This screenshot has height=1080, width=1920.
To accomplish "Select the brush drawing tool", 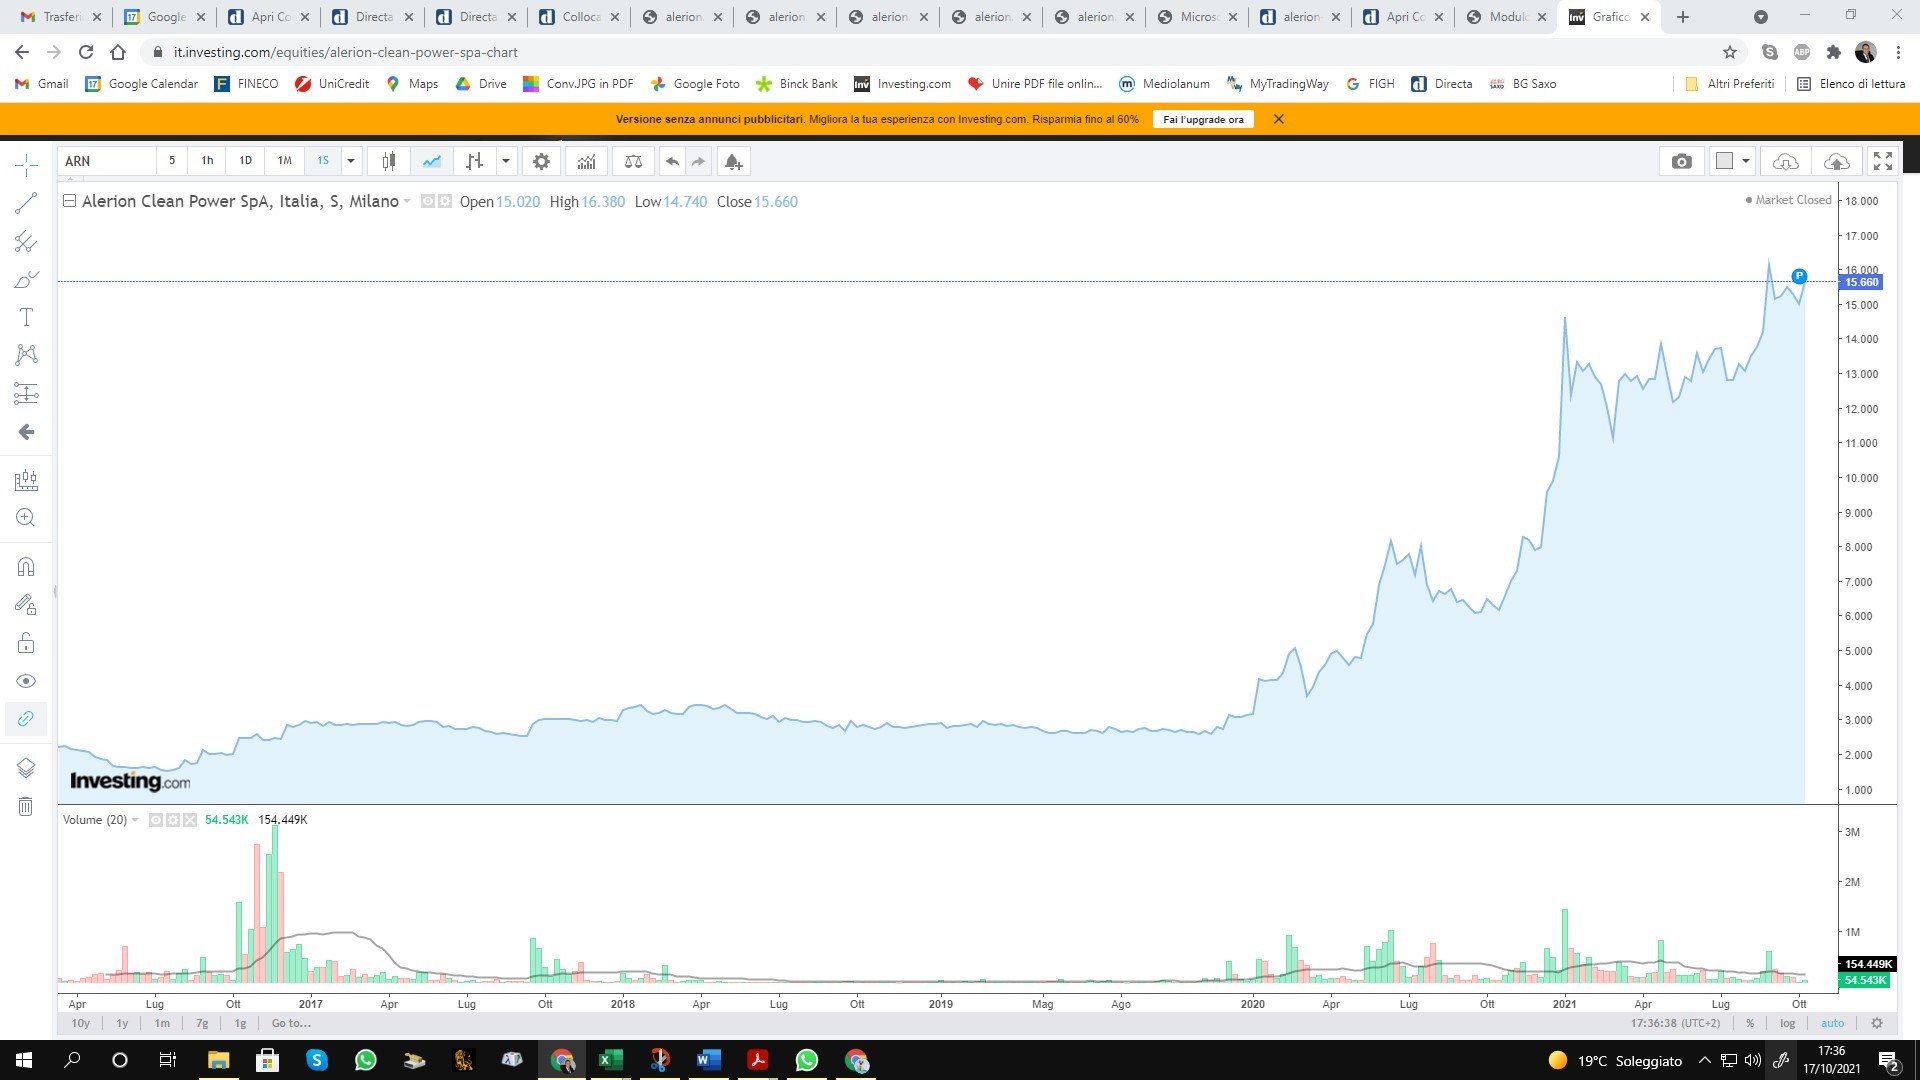I will click(x=26, y=279).
